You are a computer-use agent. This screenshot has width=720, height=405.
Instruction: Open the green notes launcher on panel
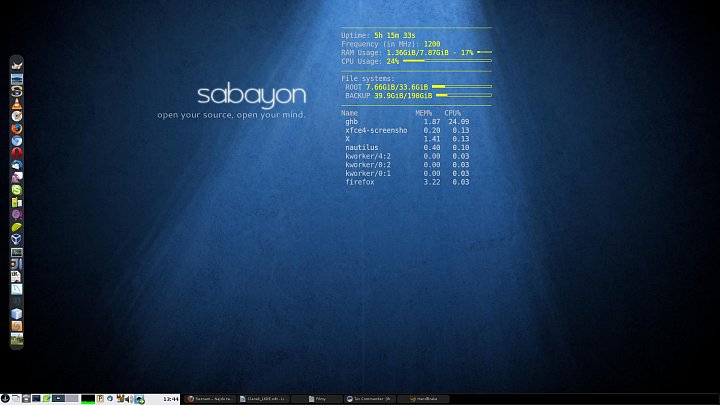point(46,399)
